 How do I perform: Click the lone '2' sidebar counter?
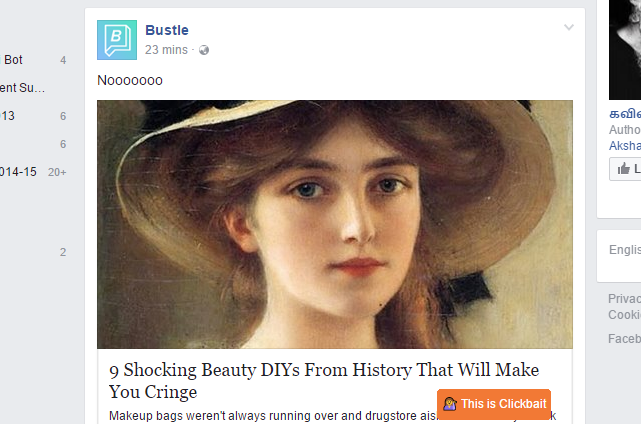pos(63,252)
